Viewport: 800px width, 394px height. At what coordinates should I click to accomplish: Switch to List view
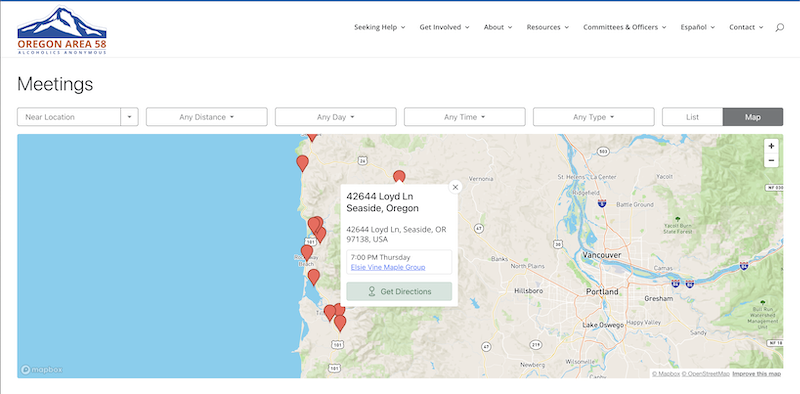pyautogui.click(x=692, y=117)
